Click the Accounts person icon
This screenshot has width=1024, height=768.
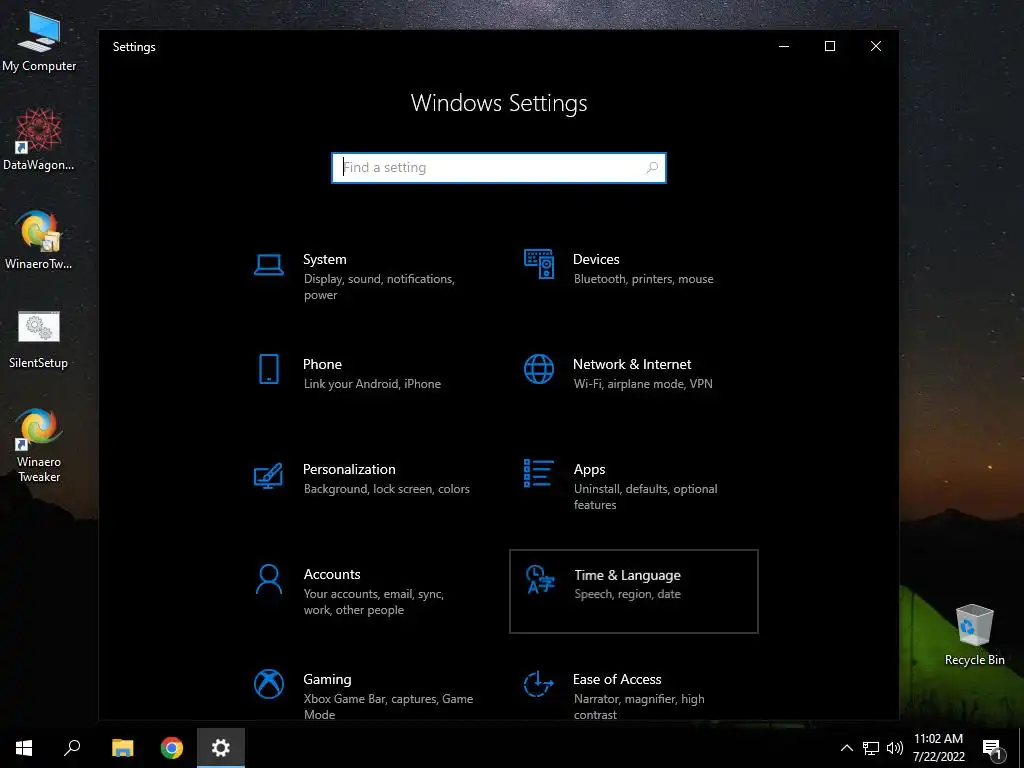click(x=268, y=579)
